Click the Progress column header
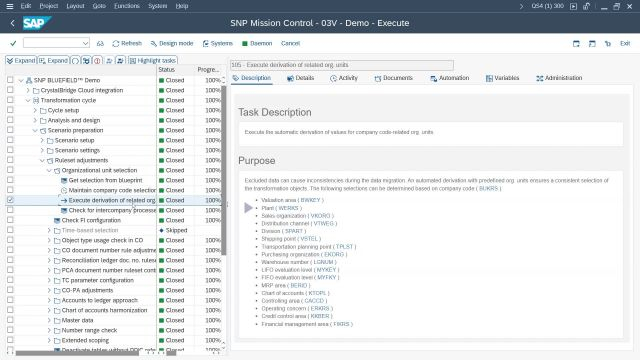 (208, 70)
